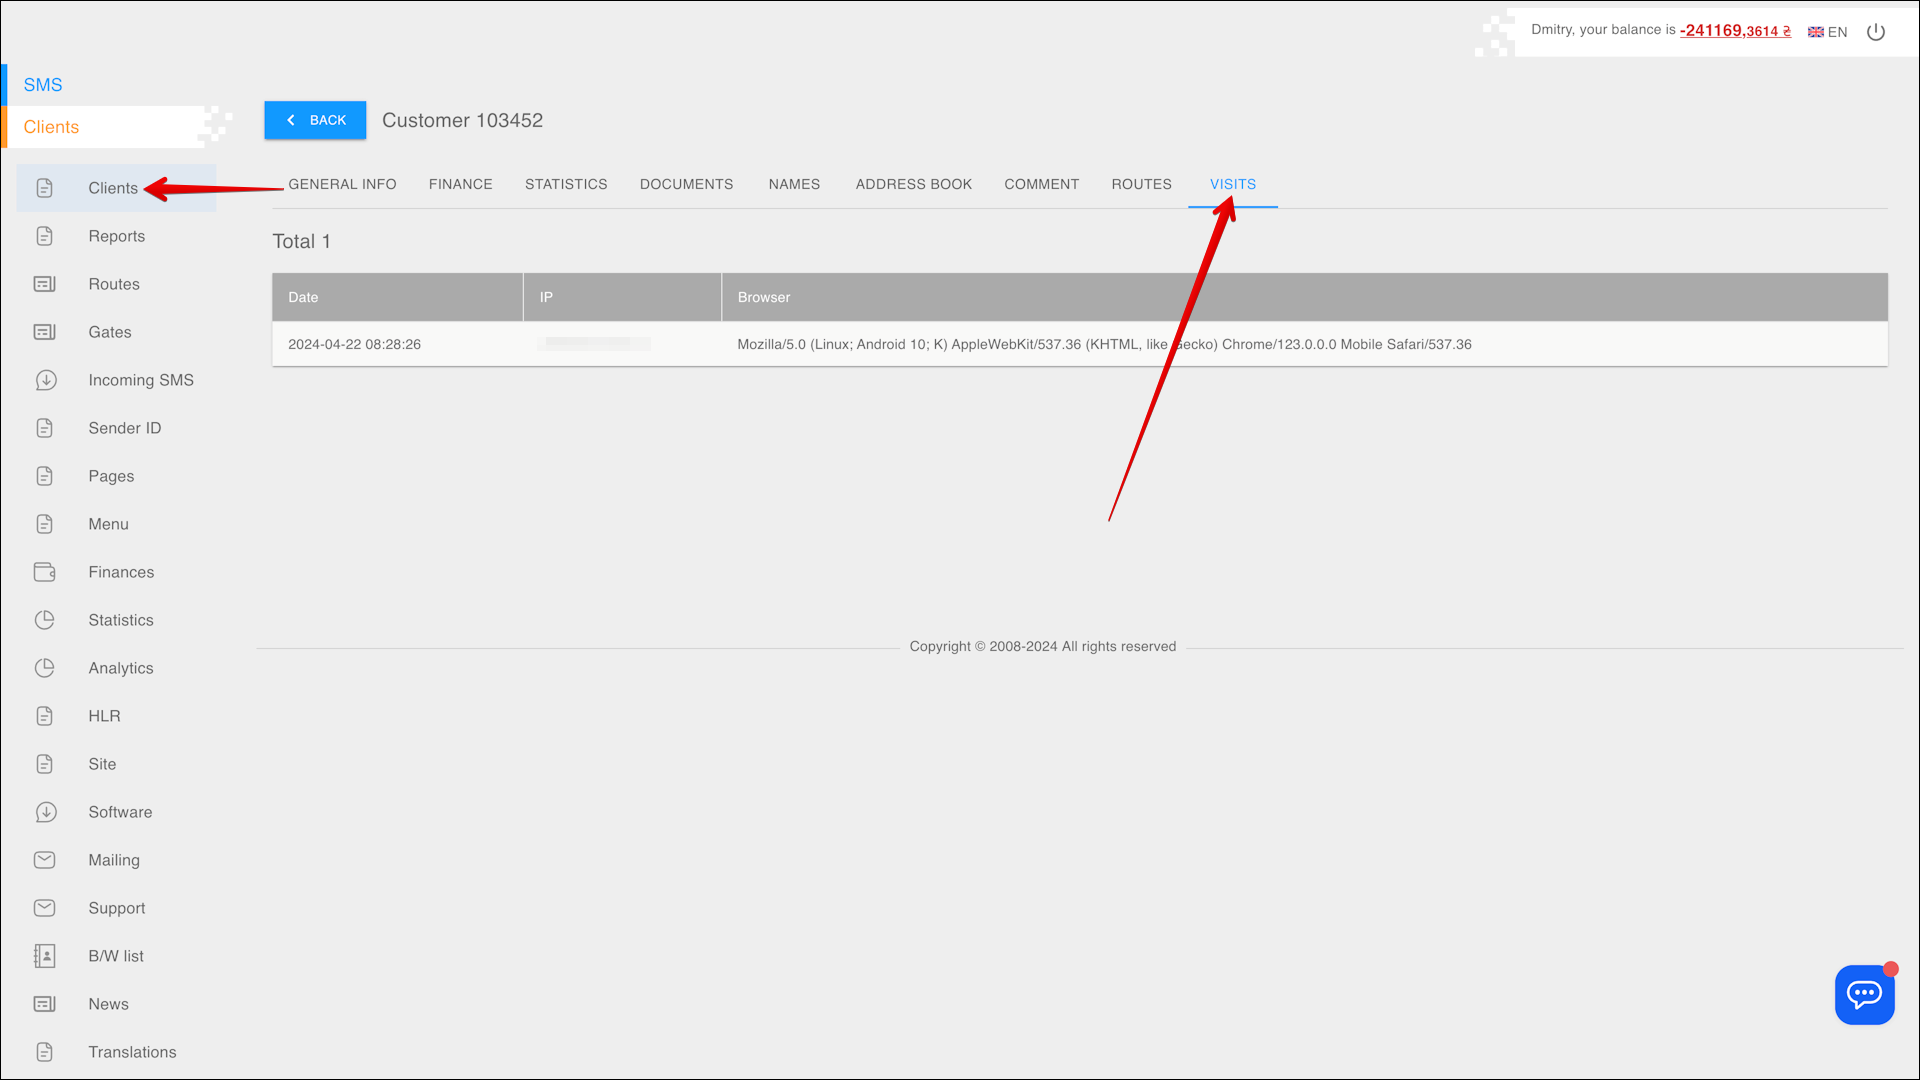The width and height of the screenshot is (1920, 1080).
Task: Click the B/W list contacts icon
Action: (x=45, y=956)
